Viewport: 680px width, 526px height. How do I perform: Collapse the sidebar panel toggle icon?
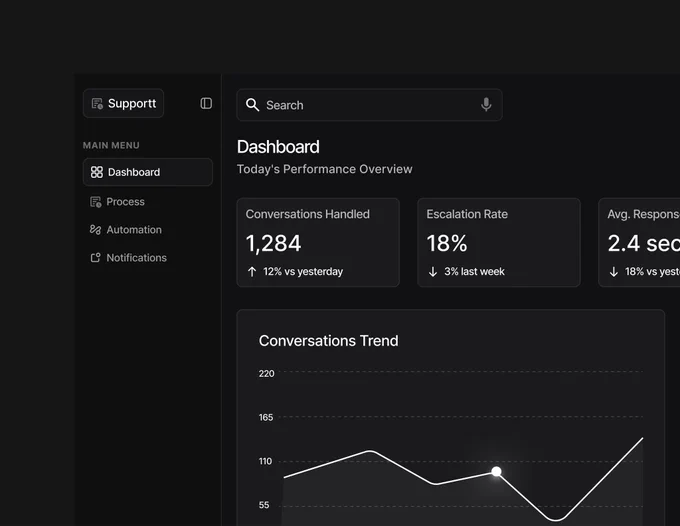point(206,103)
